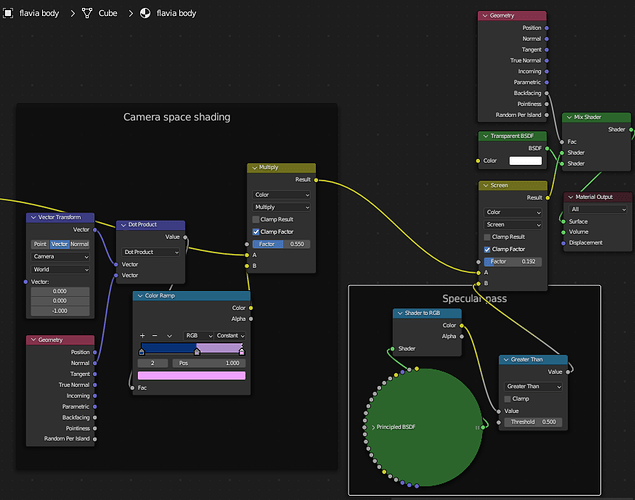Open Camera source space dropdown

[x=60, y=257]
